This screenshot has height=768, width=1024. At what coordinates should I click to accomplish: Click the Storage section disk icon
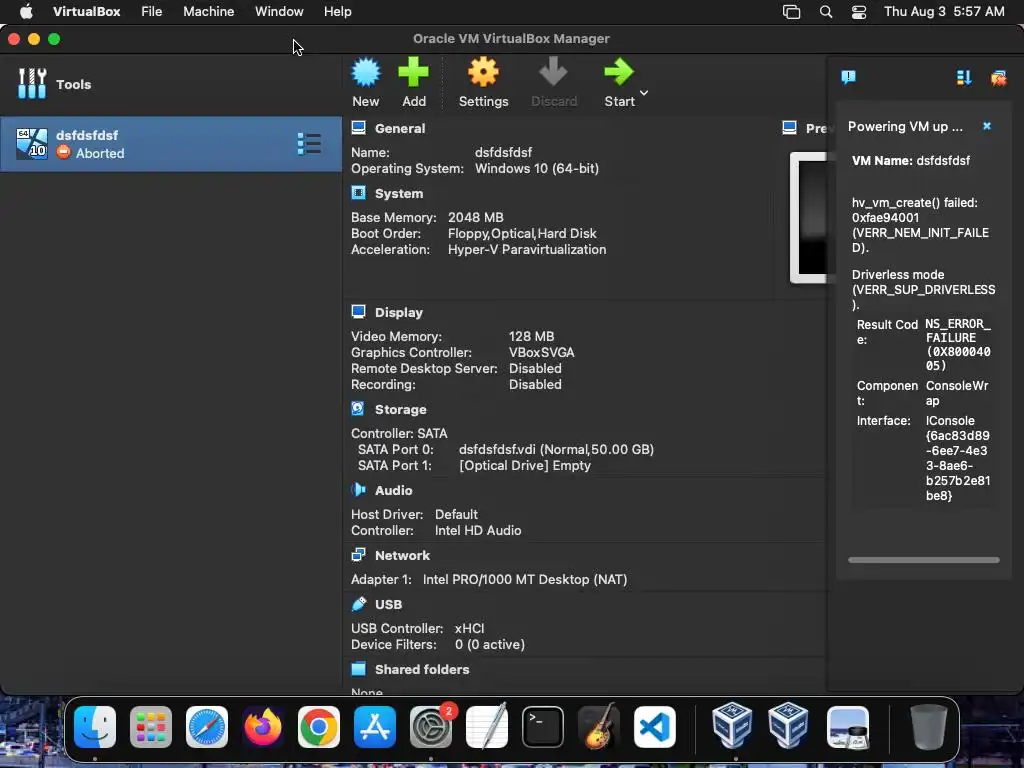click(x=358, y=409)
